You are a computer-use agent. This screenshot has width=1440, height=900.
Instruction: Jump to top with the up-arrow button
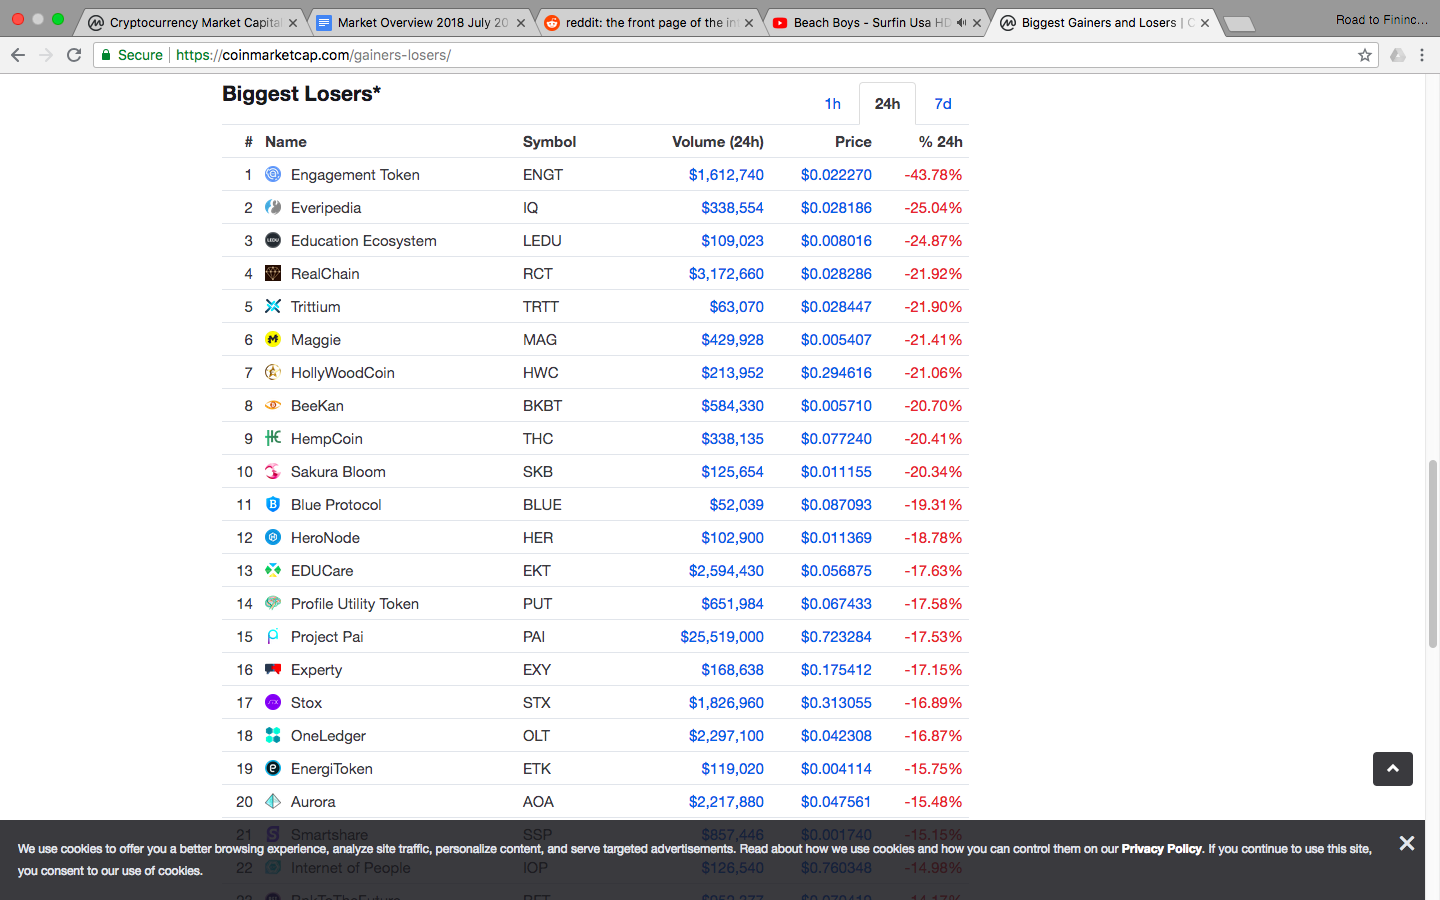(1393, 769)
